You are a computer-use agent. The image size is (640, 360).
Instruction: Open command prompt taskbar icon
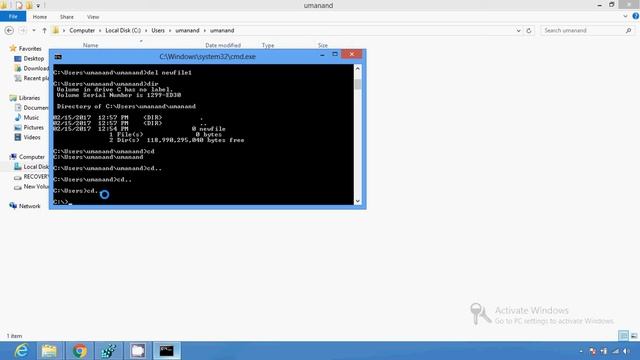167,351
